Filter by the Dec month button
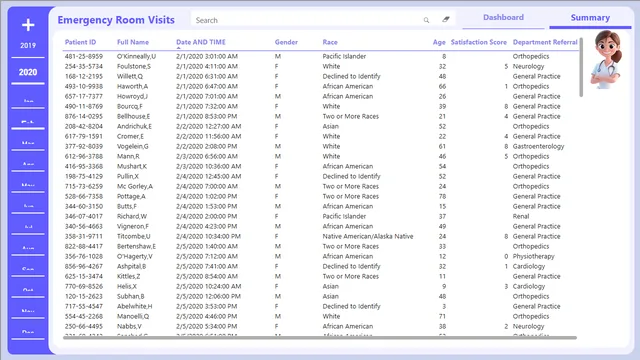 (28, 332)
